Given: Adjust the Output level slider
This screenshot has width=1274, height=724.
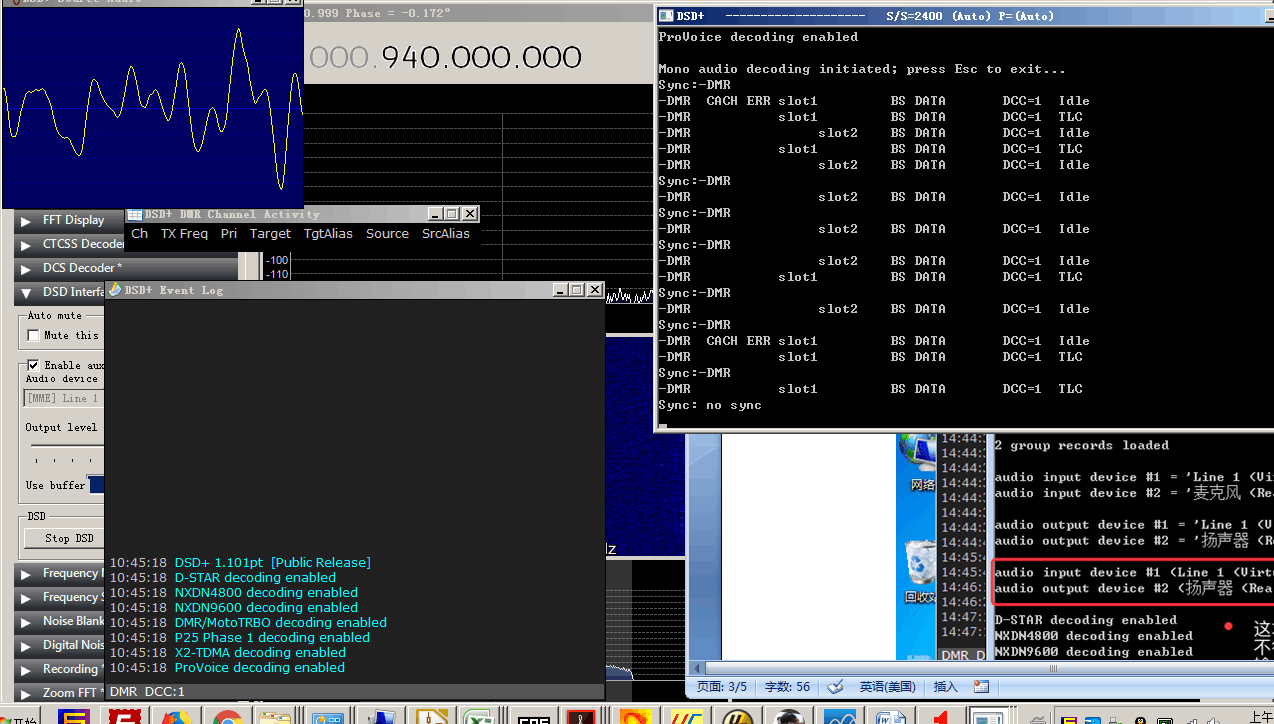Looking at the screenshot, I should pos(65,446).
